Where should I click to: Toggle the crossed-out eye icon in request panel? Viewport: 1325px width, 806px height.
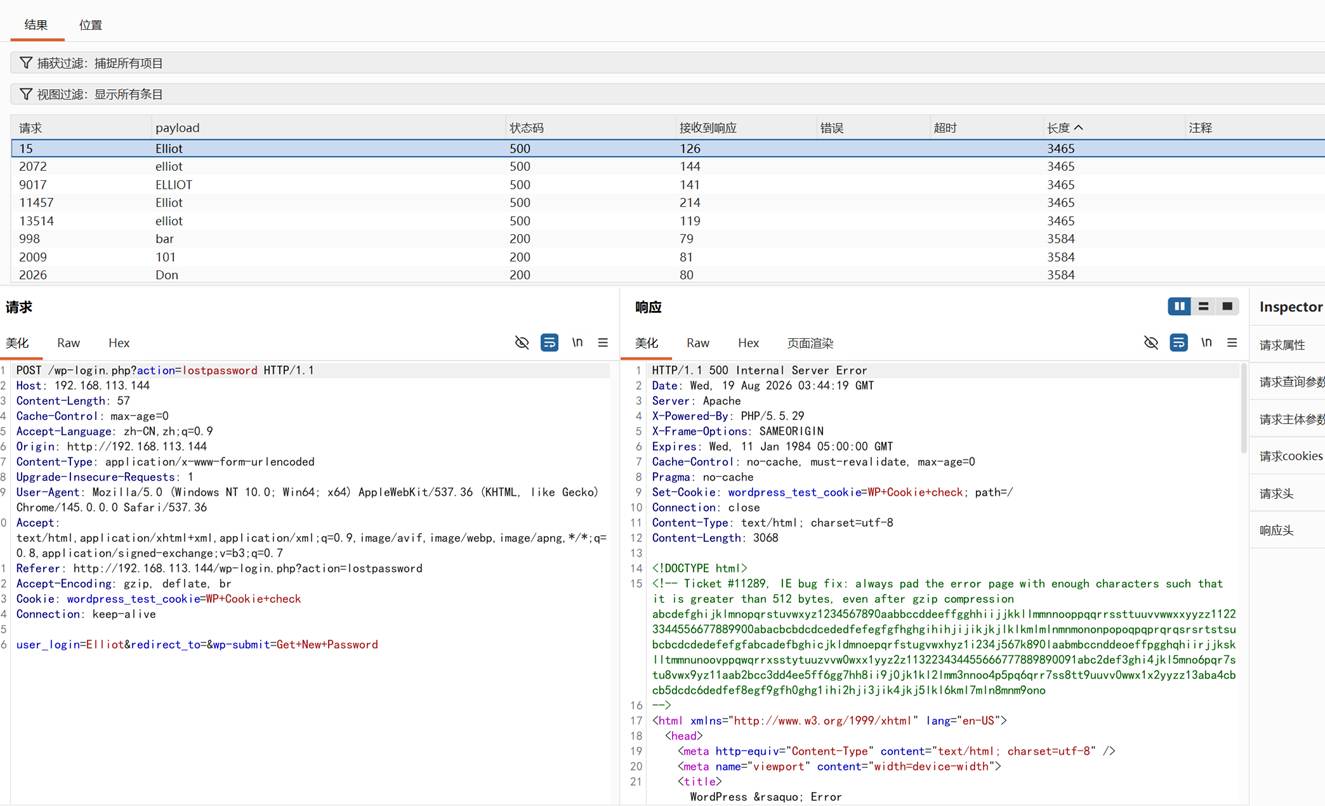coord(522,343)
